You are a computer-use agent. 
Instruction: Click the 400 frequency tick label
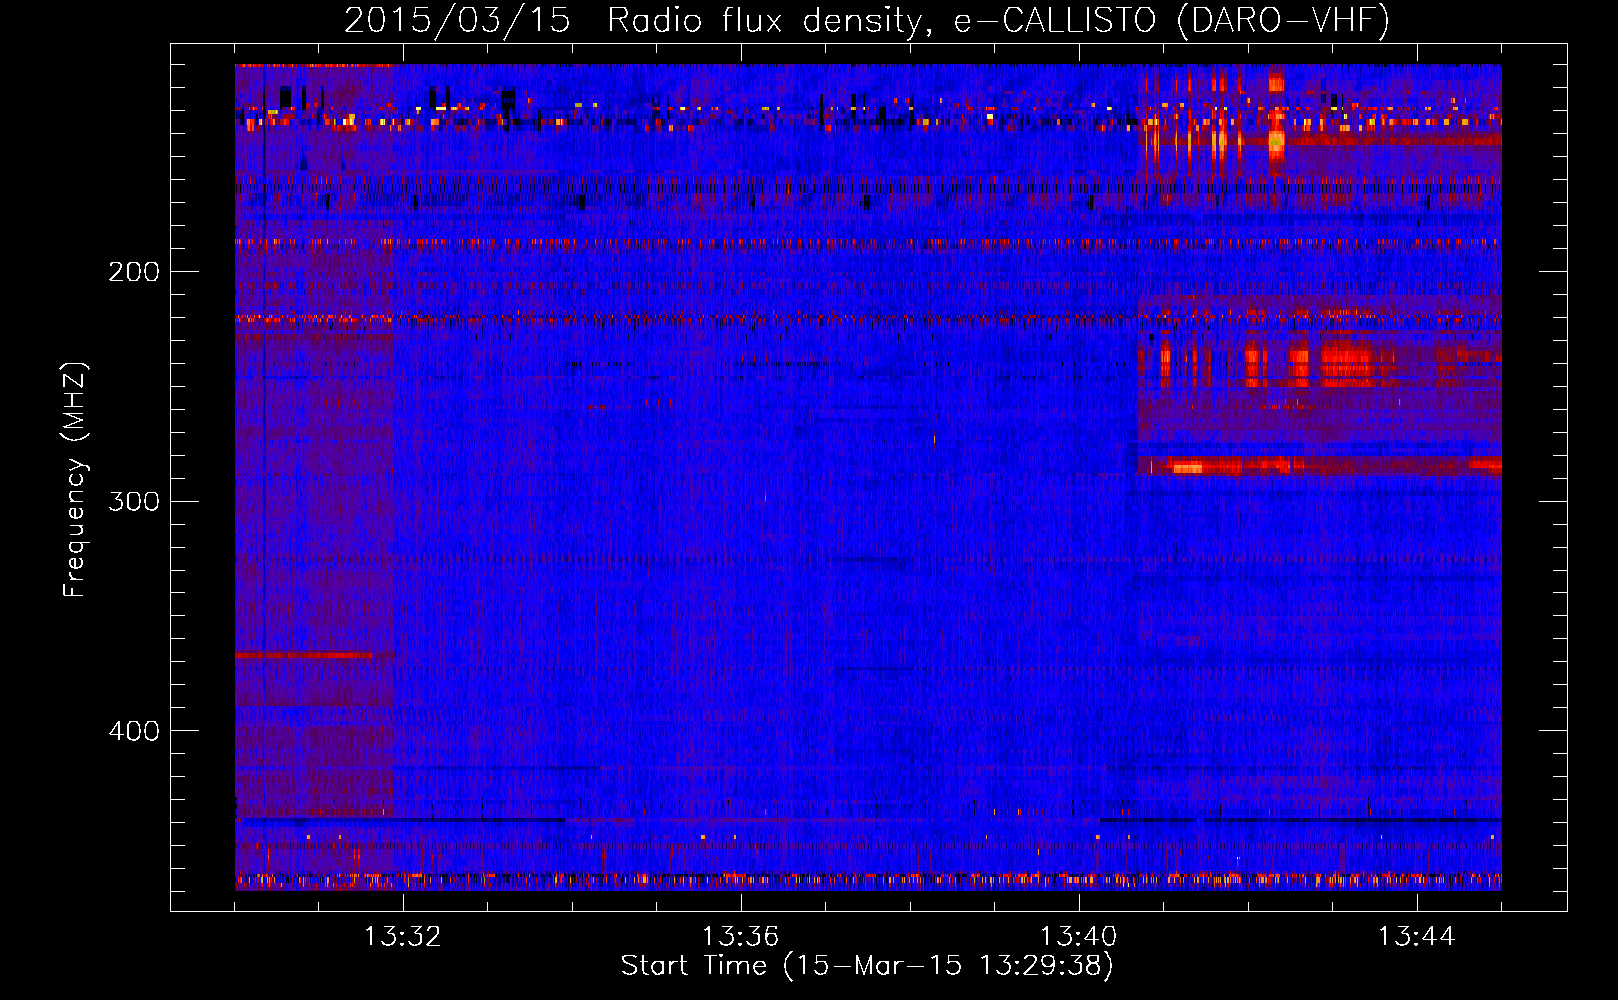coord(134,731)
